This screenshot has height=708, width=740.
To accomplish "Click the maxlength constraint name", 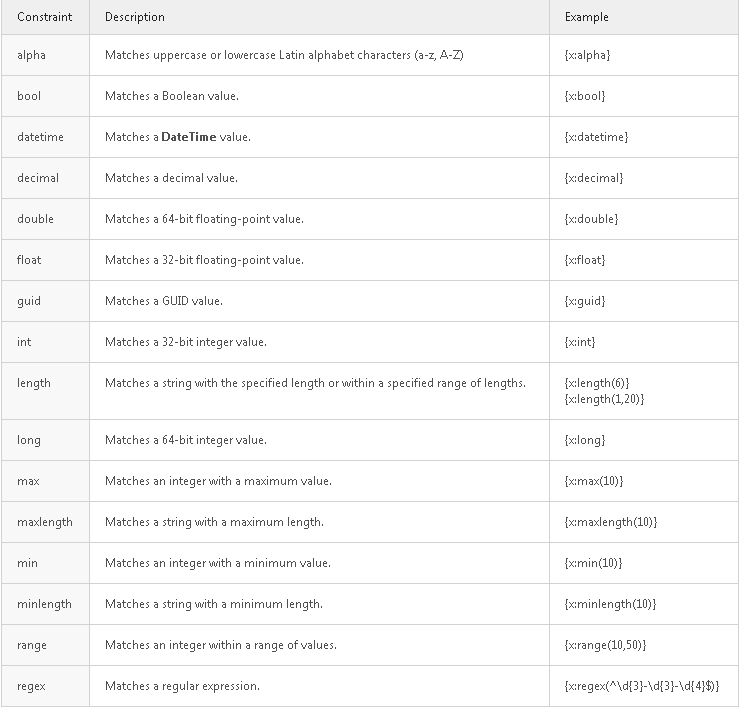I will 45,522.
